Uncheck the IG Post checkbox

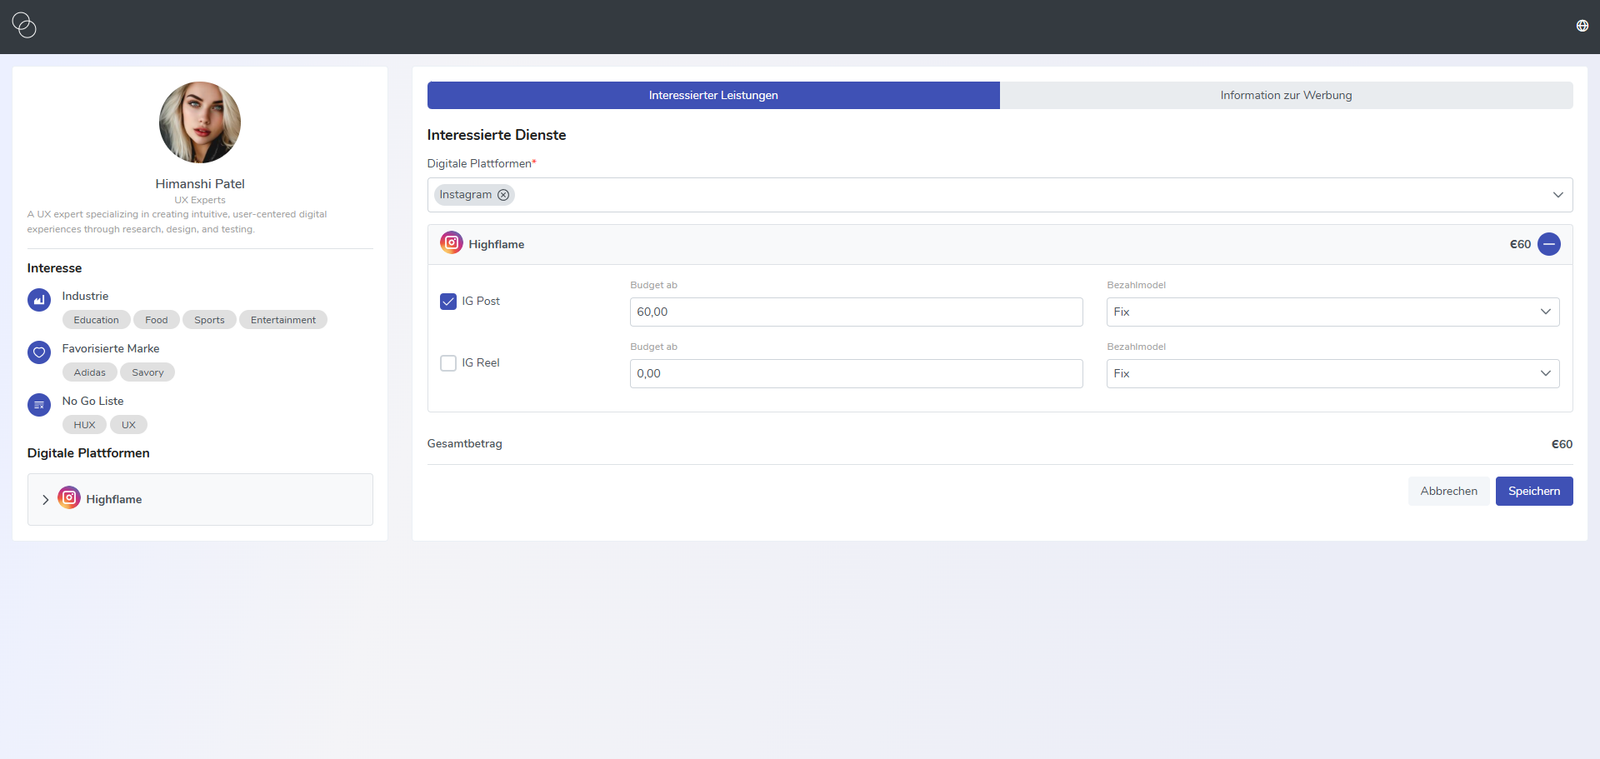[x=448, y=301]
